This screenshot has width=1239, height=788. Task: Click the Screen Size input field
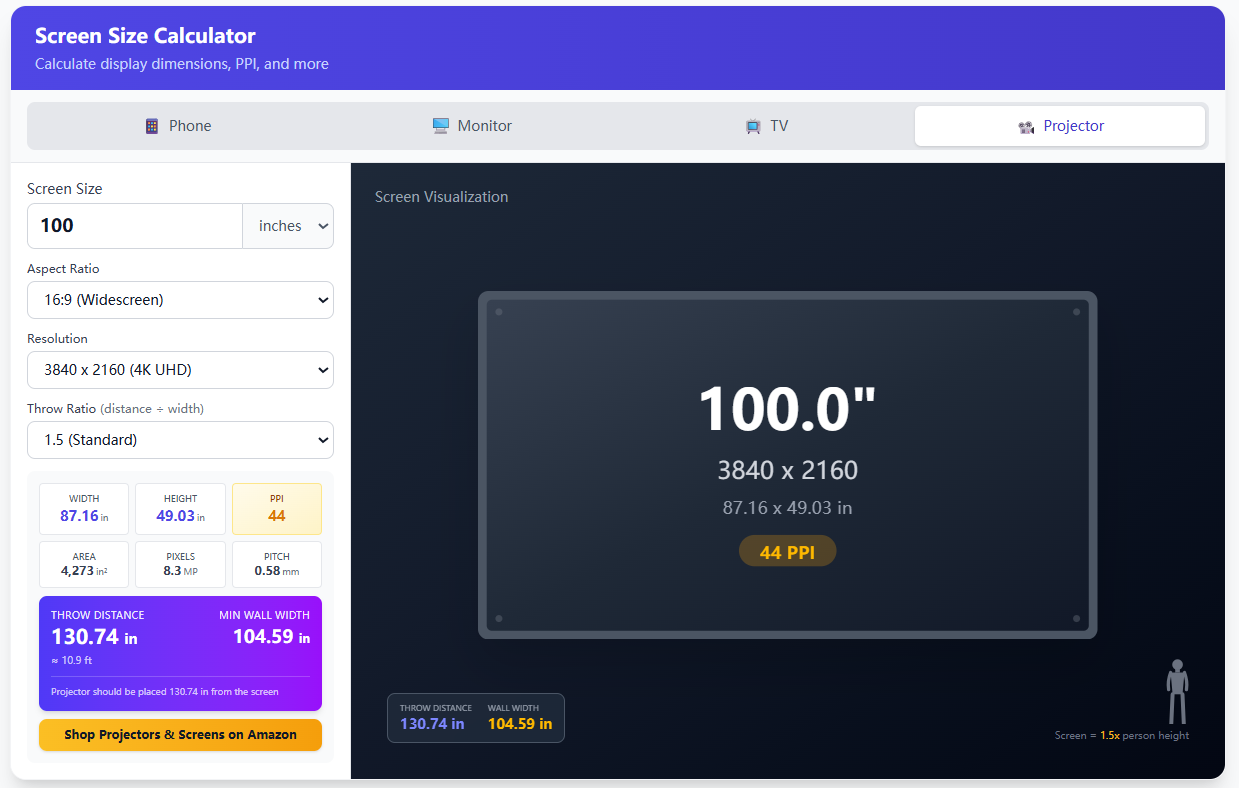pyautogui.click(x=134, y=225)
